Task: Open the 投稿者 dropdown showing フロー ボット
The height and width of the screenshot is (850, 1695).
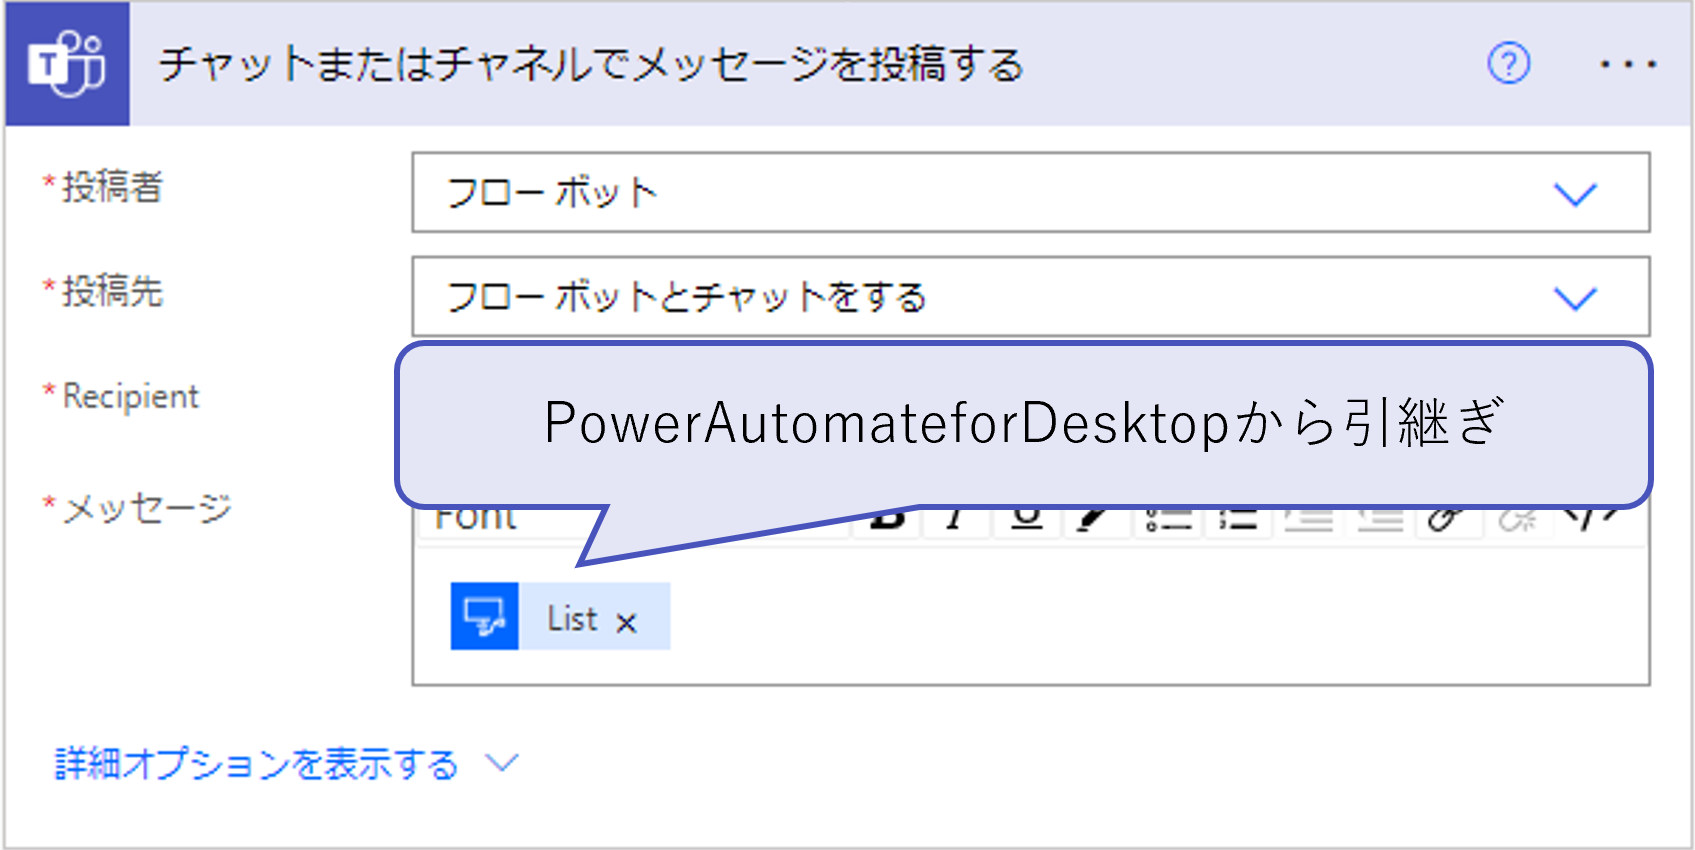Action: [1576, 195]
